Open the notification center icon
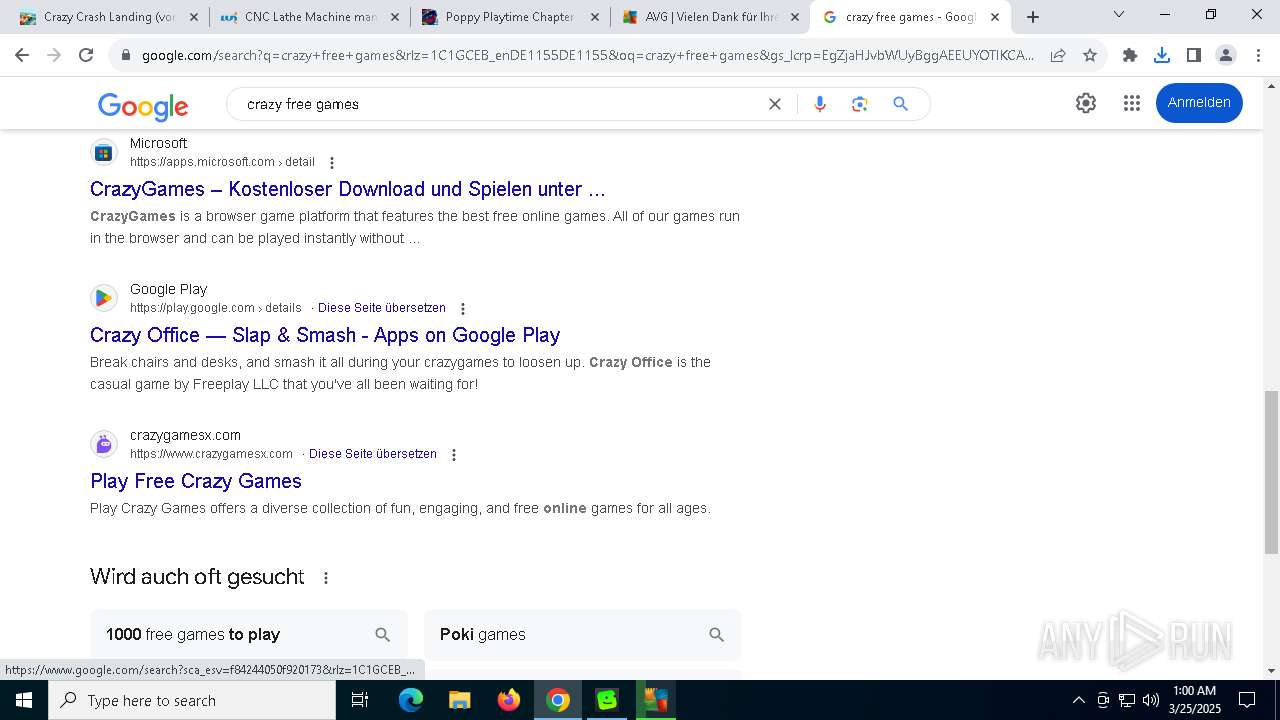 click(1247, 700)
